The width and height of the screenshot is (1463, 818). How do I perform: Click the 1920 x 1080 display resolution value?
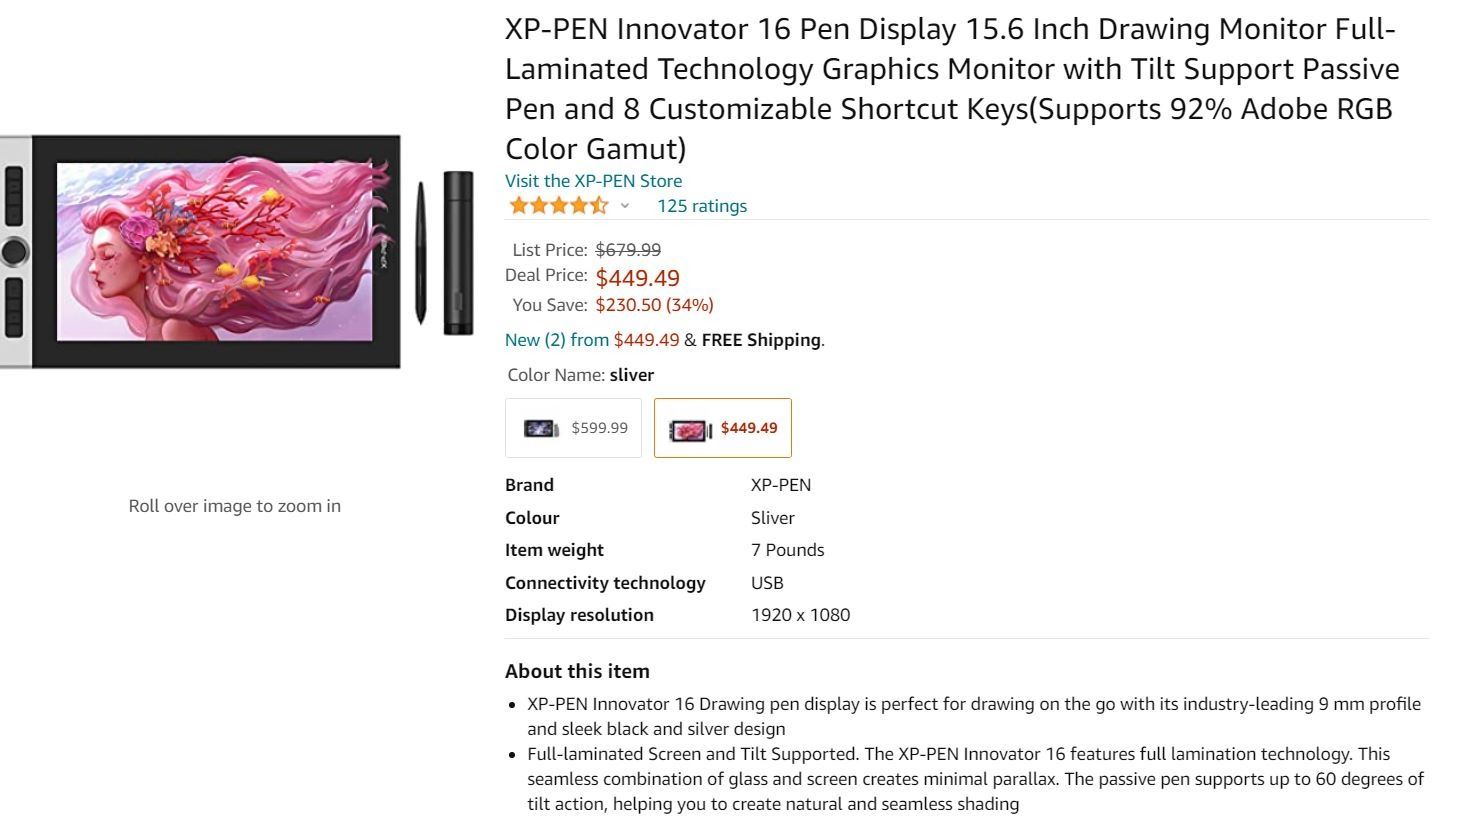coord(800,615)
